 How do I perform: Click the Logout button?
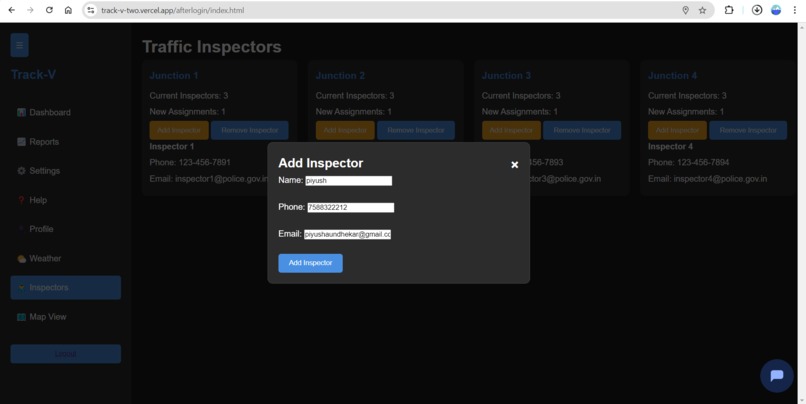click(x=66, y=354)
